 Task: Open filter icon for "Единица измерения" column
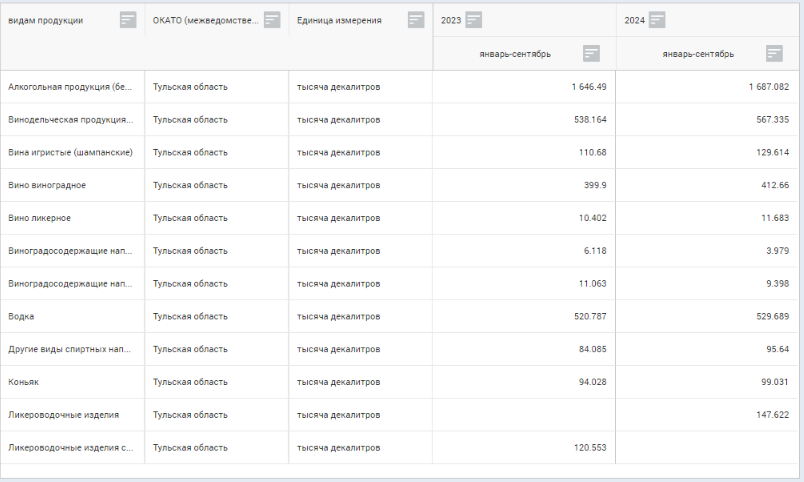click(416, 20)
